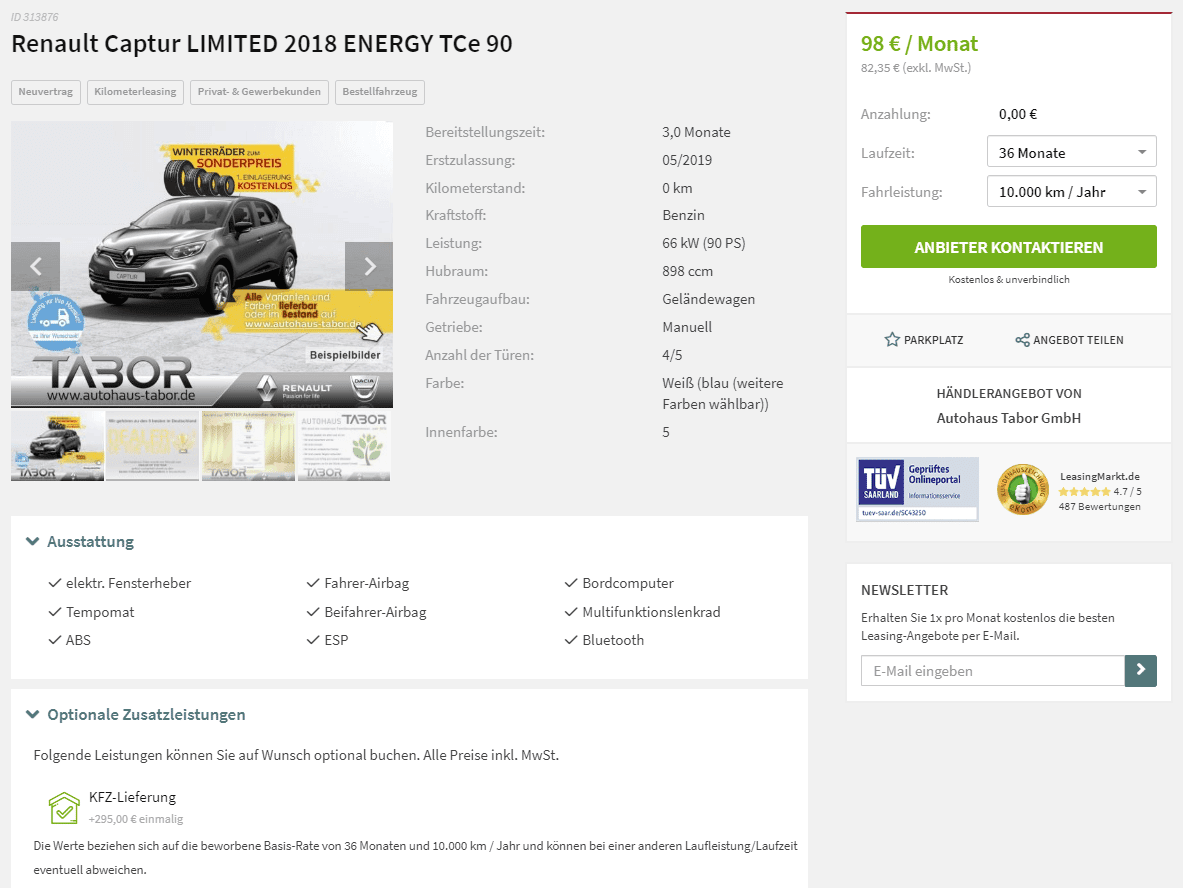Open the TÜV Saarland certification badge
The width and height of the screenshot is (1183, 888).
click(917, 489)
